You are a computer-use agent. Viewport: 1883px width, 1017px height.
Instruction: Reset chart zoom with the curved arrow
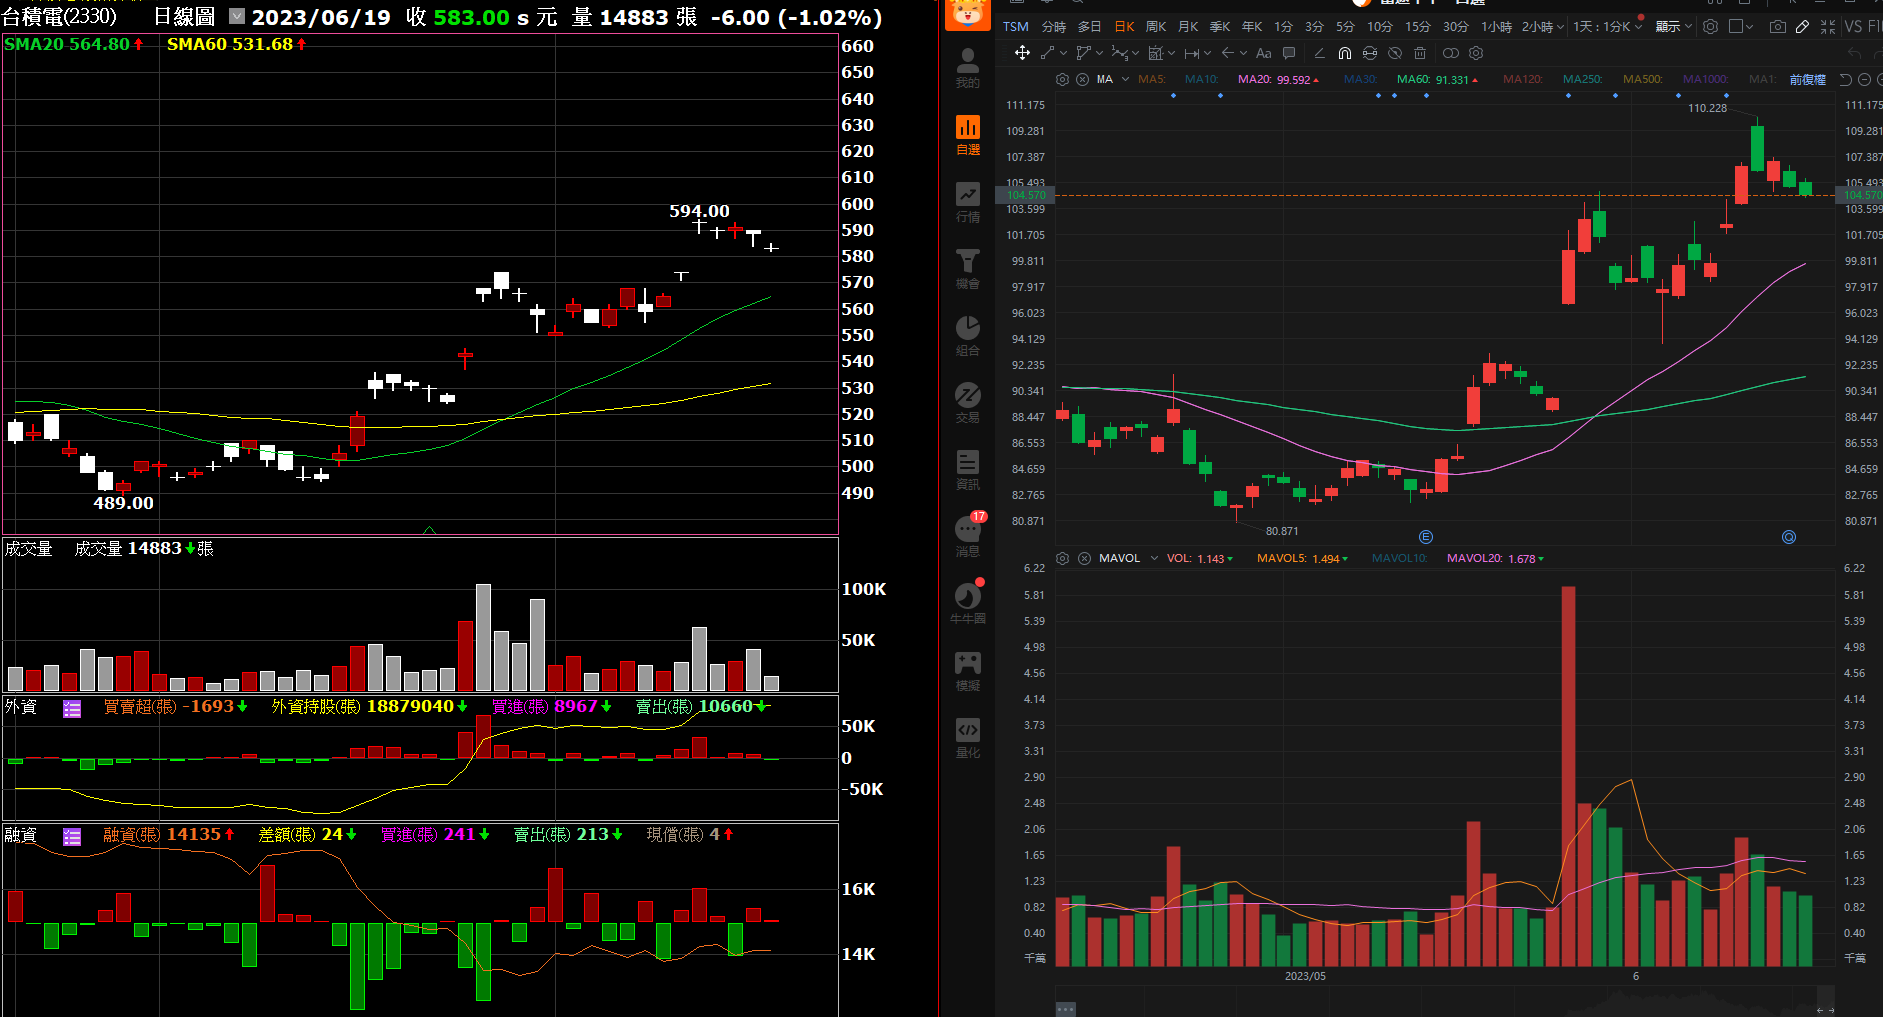click(1846, 80)
